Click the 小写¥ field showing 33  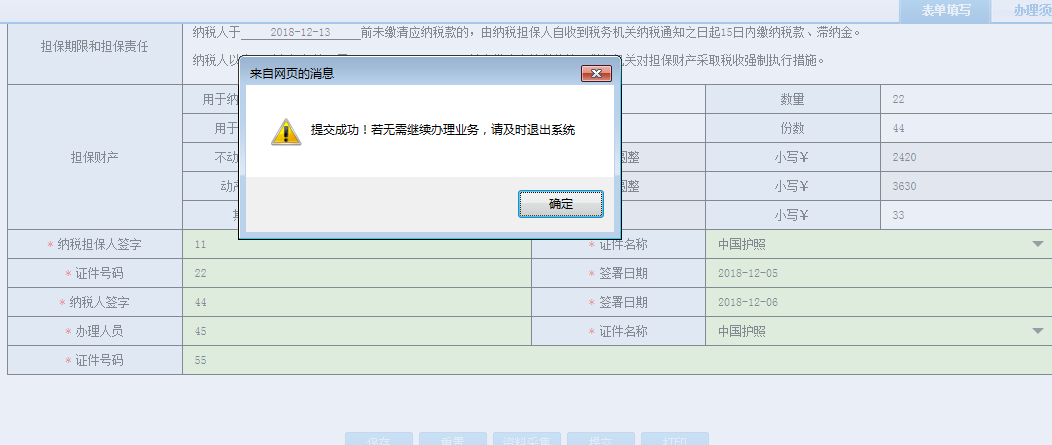coord(966,215)
